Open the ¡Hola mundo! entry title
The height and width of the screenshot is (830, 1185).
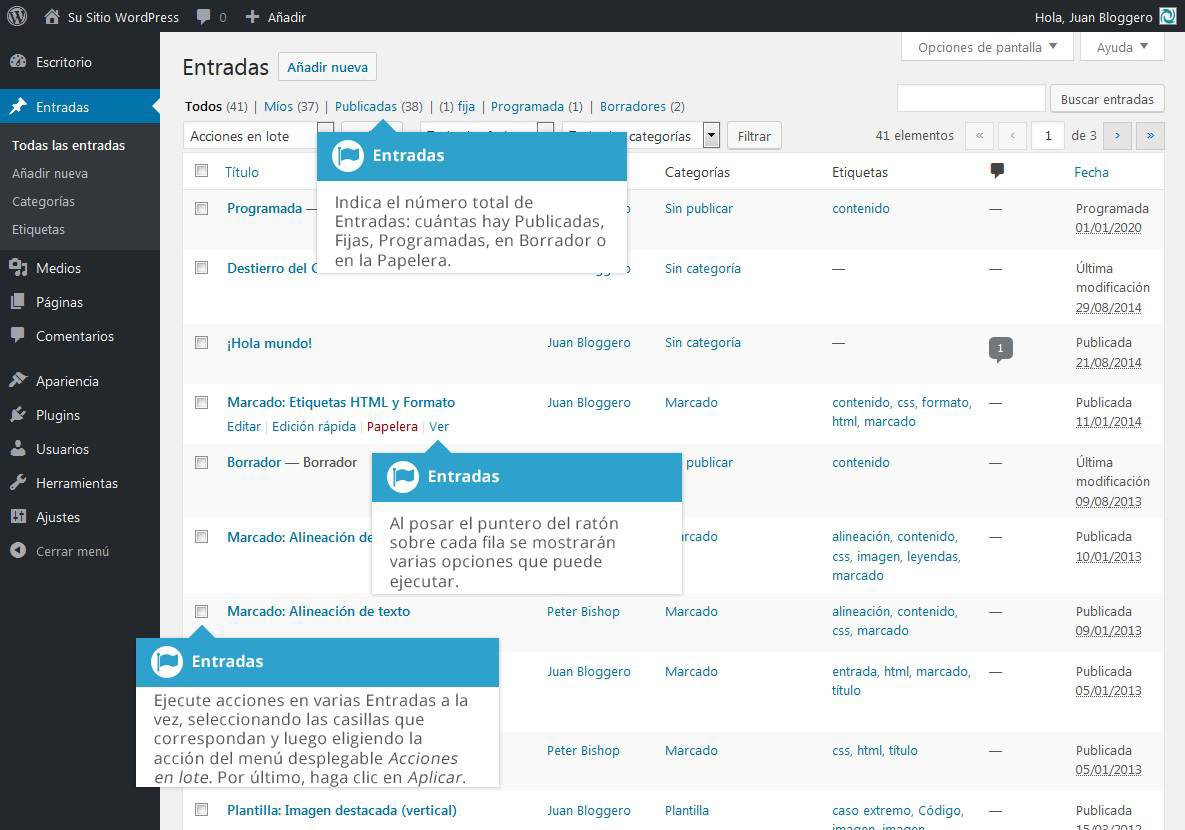point(270,343)
